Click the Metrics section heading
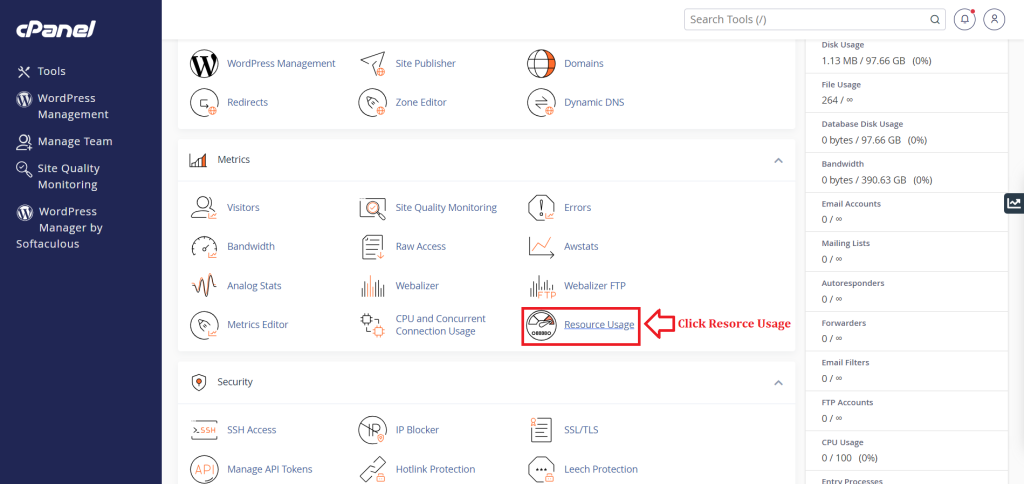Screen dimensions: 1024x484 234,159
